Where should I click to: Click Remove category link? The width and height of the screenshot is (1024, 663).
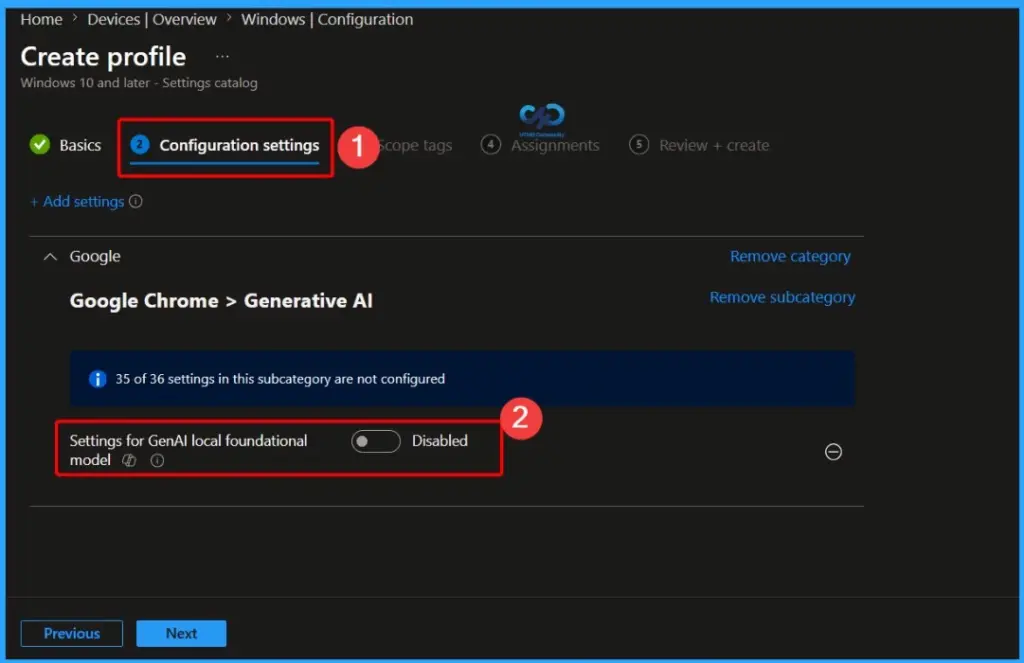(790, 256)
